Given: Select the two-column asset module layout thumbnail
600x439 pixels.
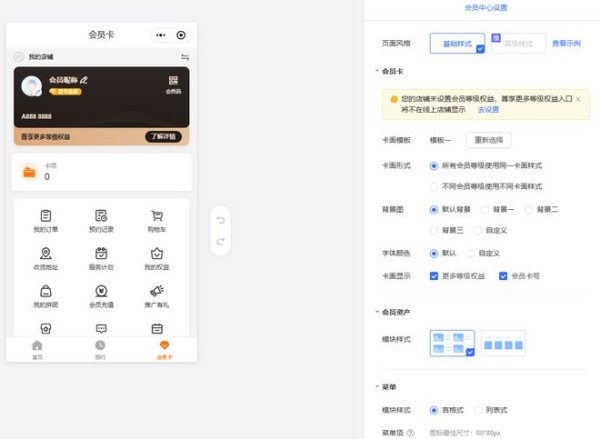Looking at the screenshot, I should coord(452,343).
